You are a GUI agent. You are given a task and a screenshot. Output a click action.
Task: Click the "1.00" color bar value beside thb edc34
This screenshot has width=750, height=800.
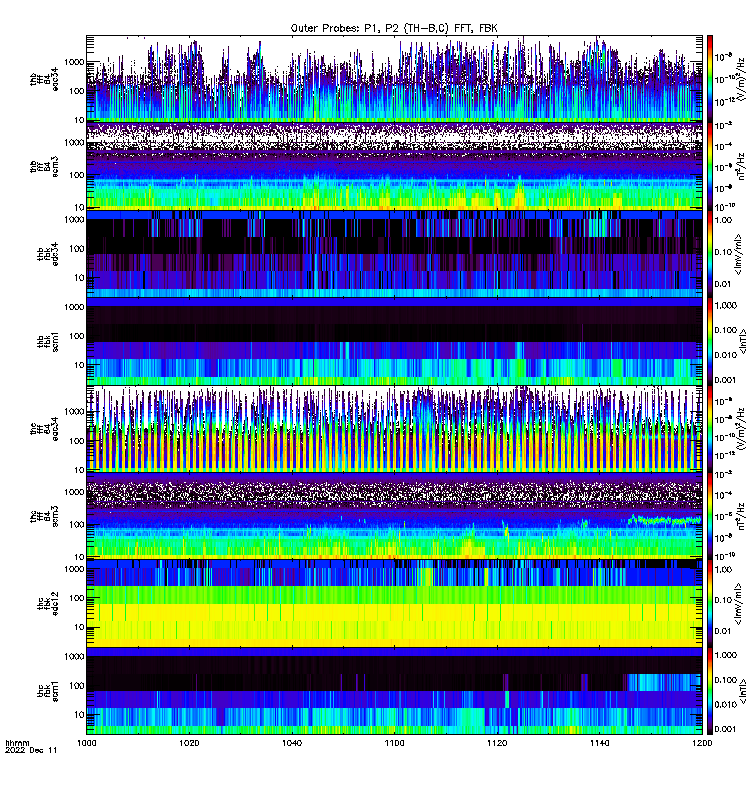click(x=723, y=220)
